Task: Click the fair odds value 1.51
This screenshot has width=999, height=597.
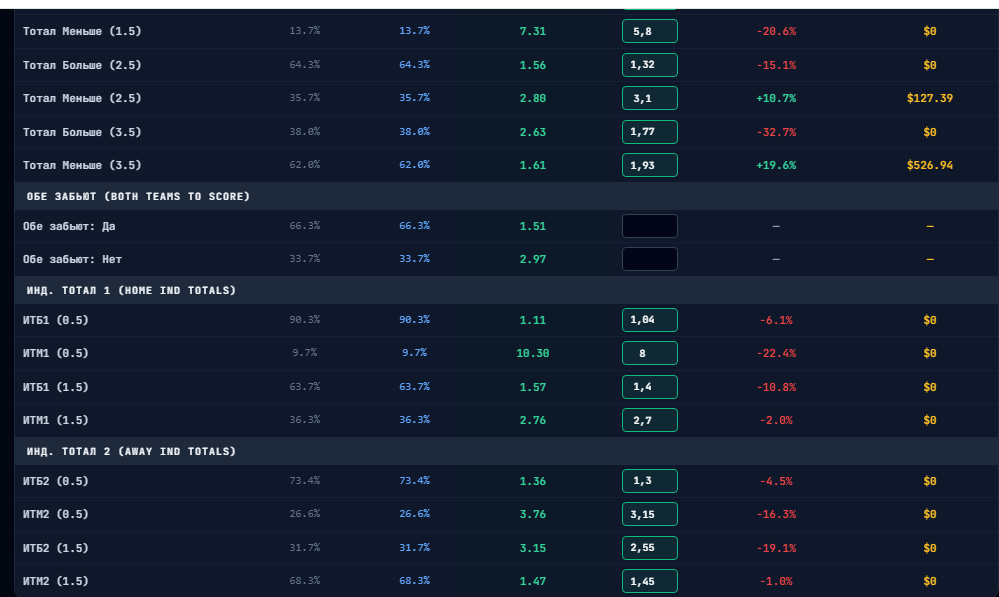Action: [x=533, y=226]
